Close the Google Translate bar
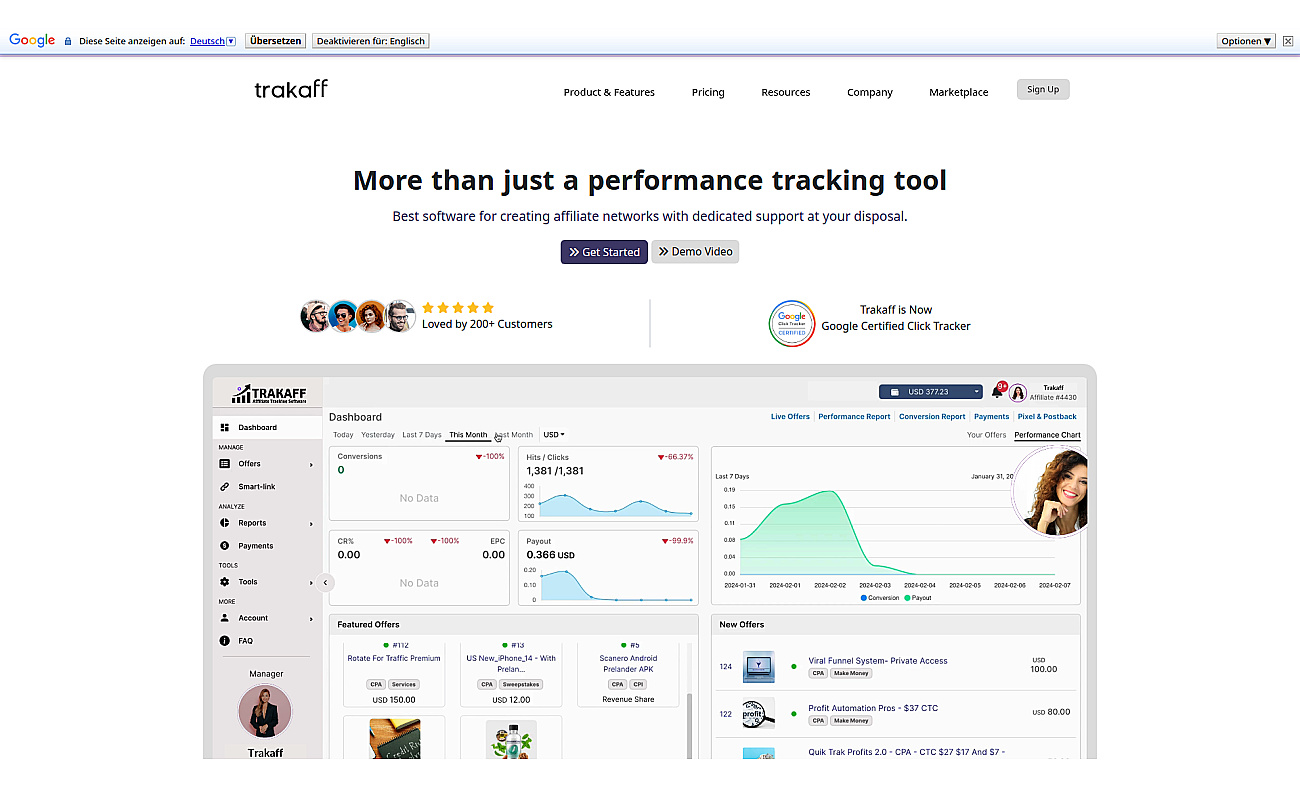The height and width of the screenshot is (788, 1300). [1288, 41]
